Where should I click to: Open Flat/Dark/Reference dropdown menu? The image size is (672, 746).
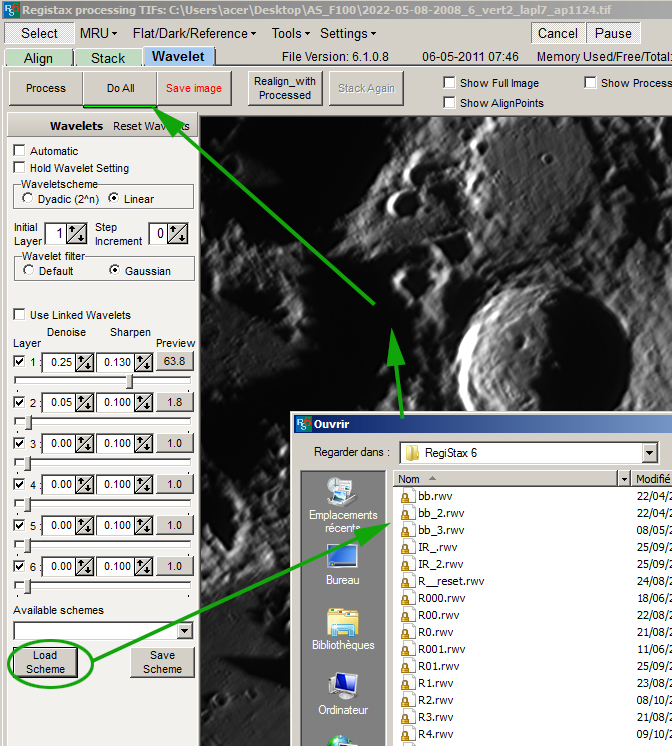(x=194, y=33)
